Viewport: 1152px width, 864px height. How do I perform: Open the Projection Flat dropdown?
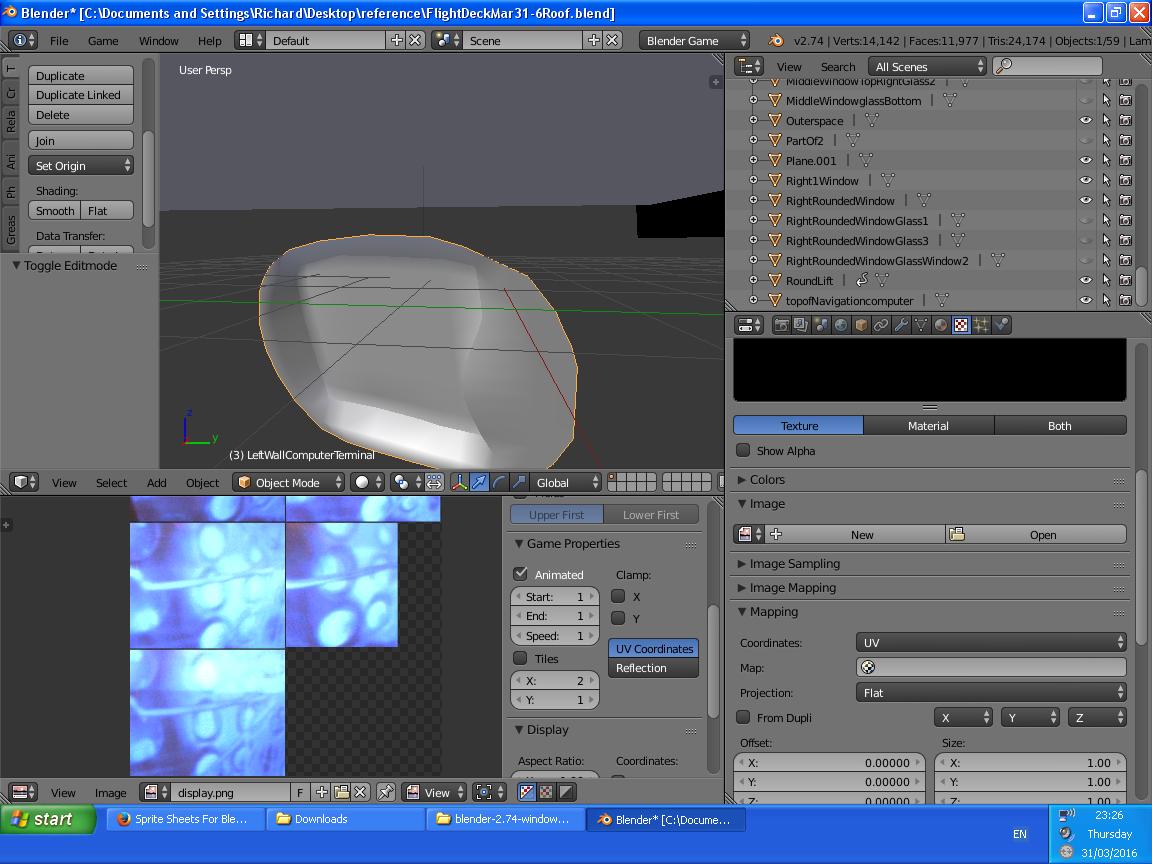(990, 692)
